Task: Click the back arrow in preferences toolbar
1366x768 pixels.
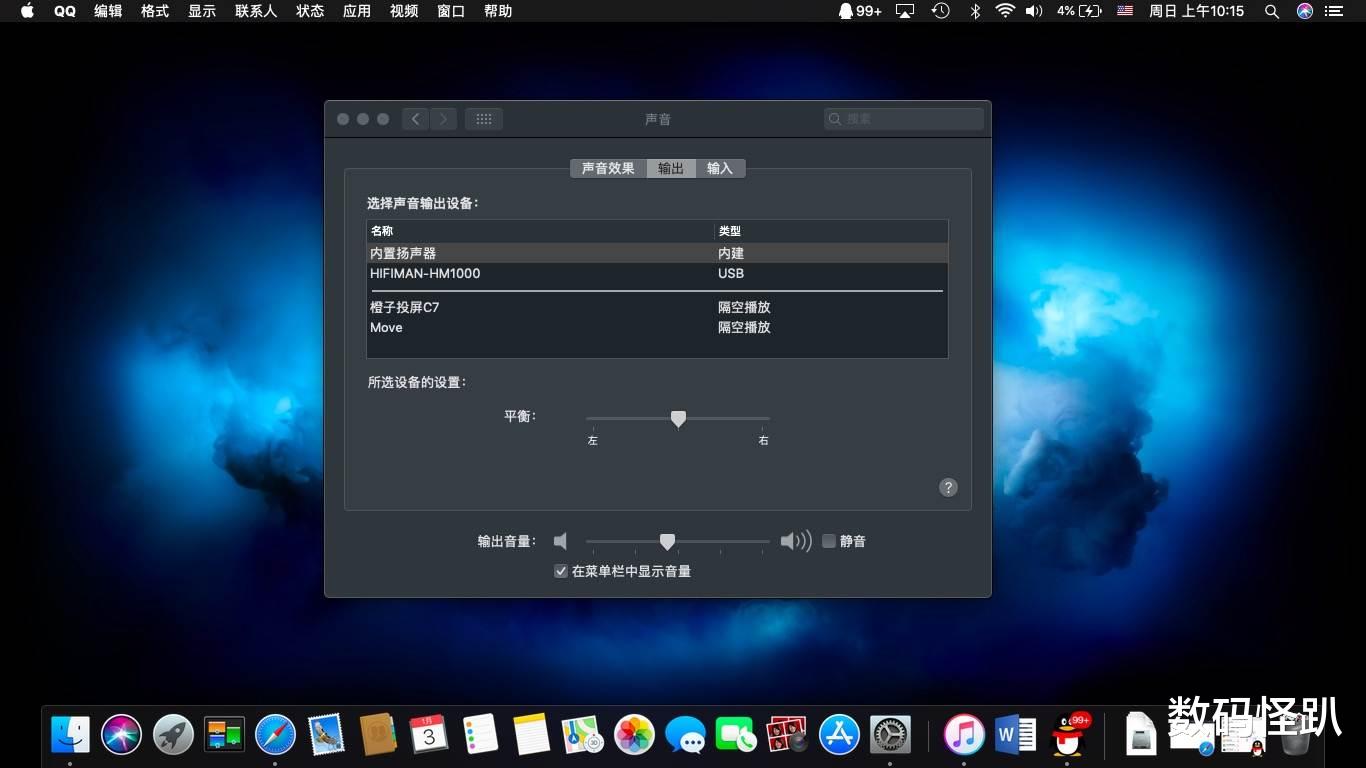Action: click(415, 119)
